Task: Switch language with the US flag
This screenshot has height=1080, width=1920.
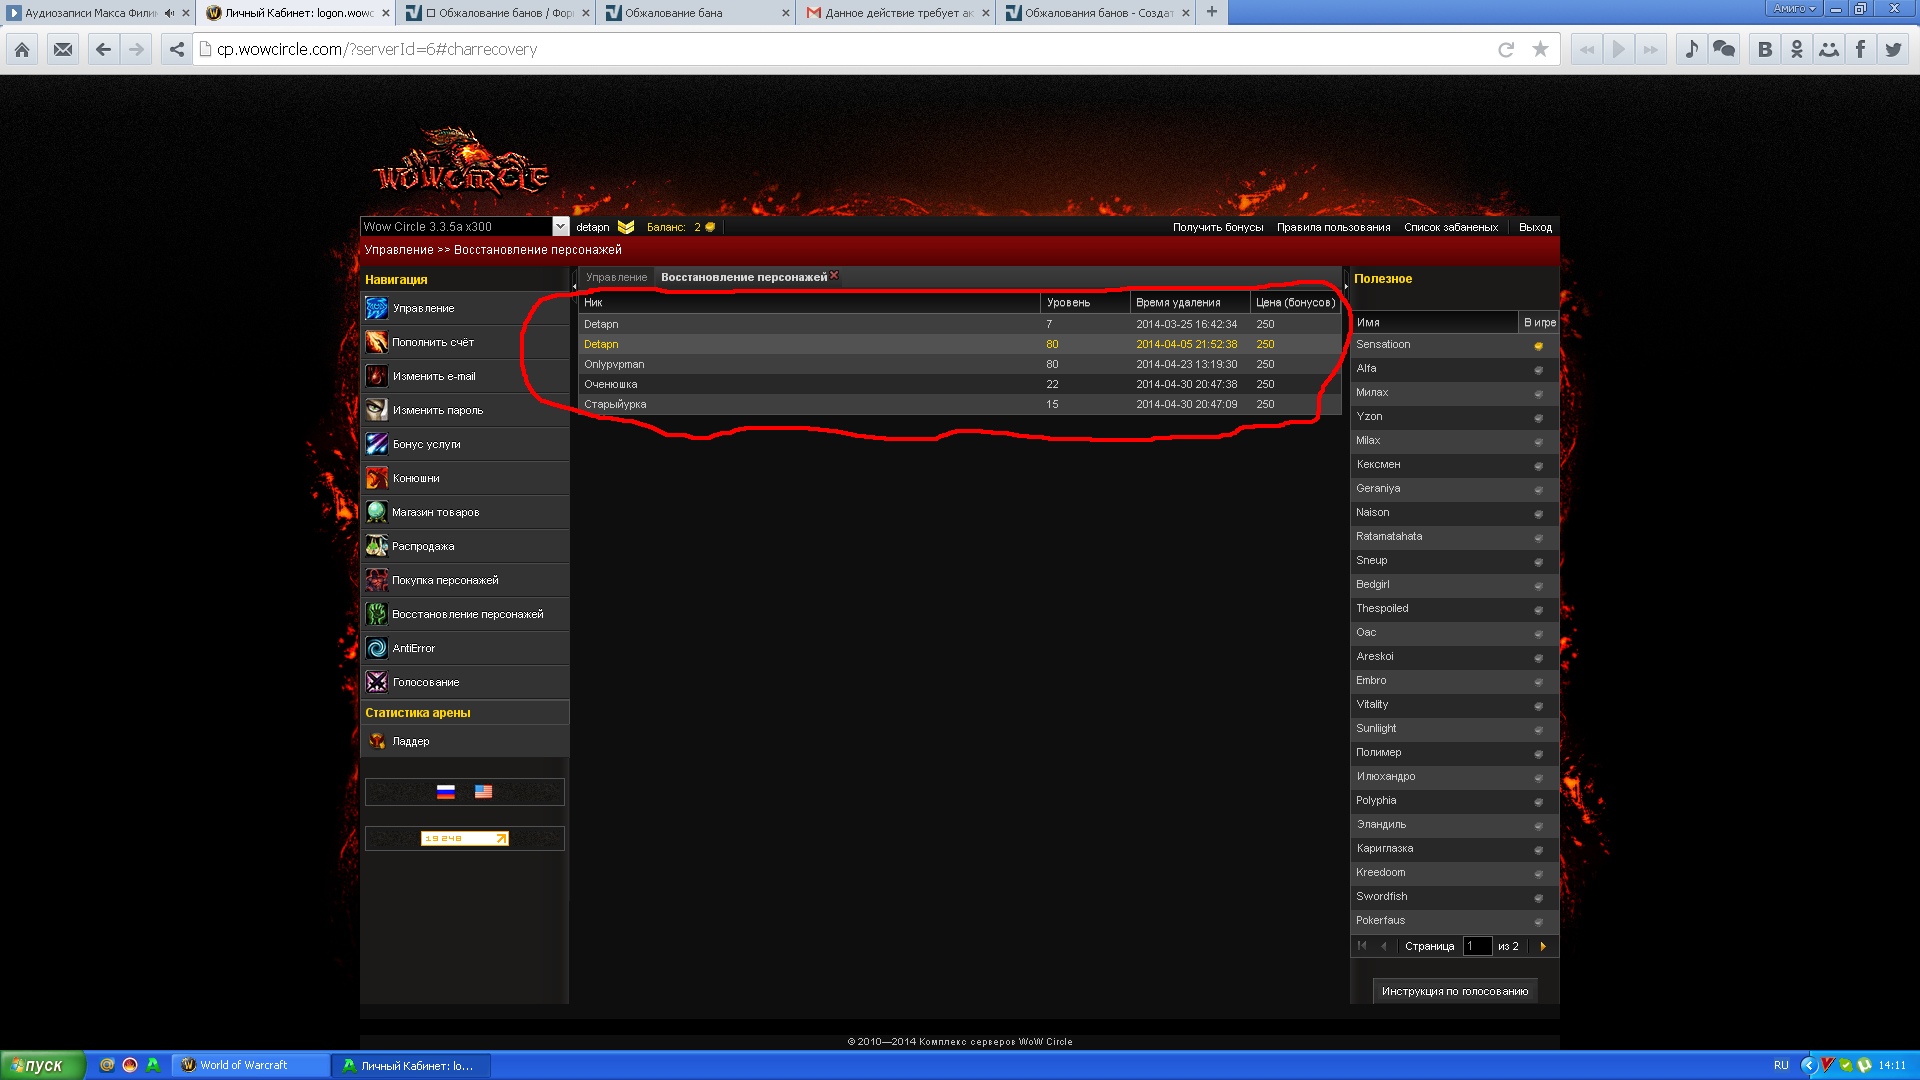Action: (x=483, y=792)
